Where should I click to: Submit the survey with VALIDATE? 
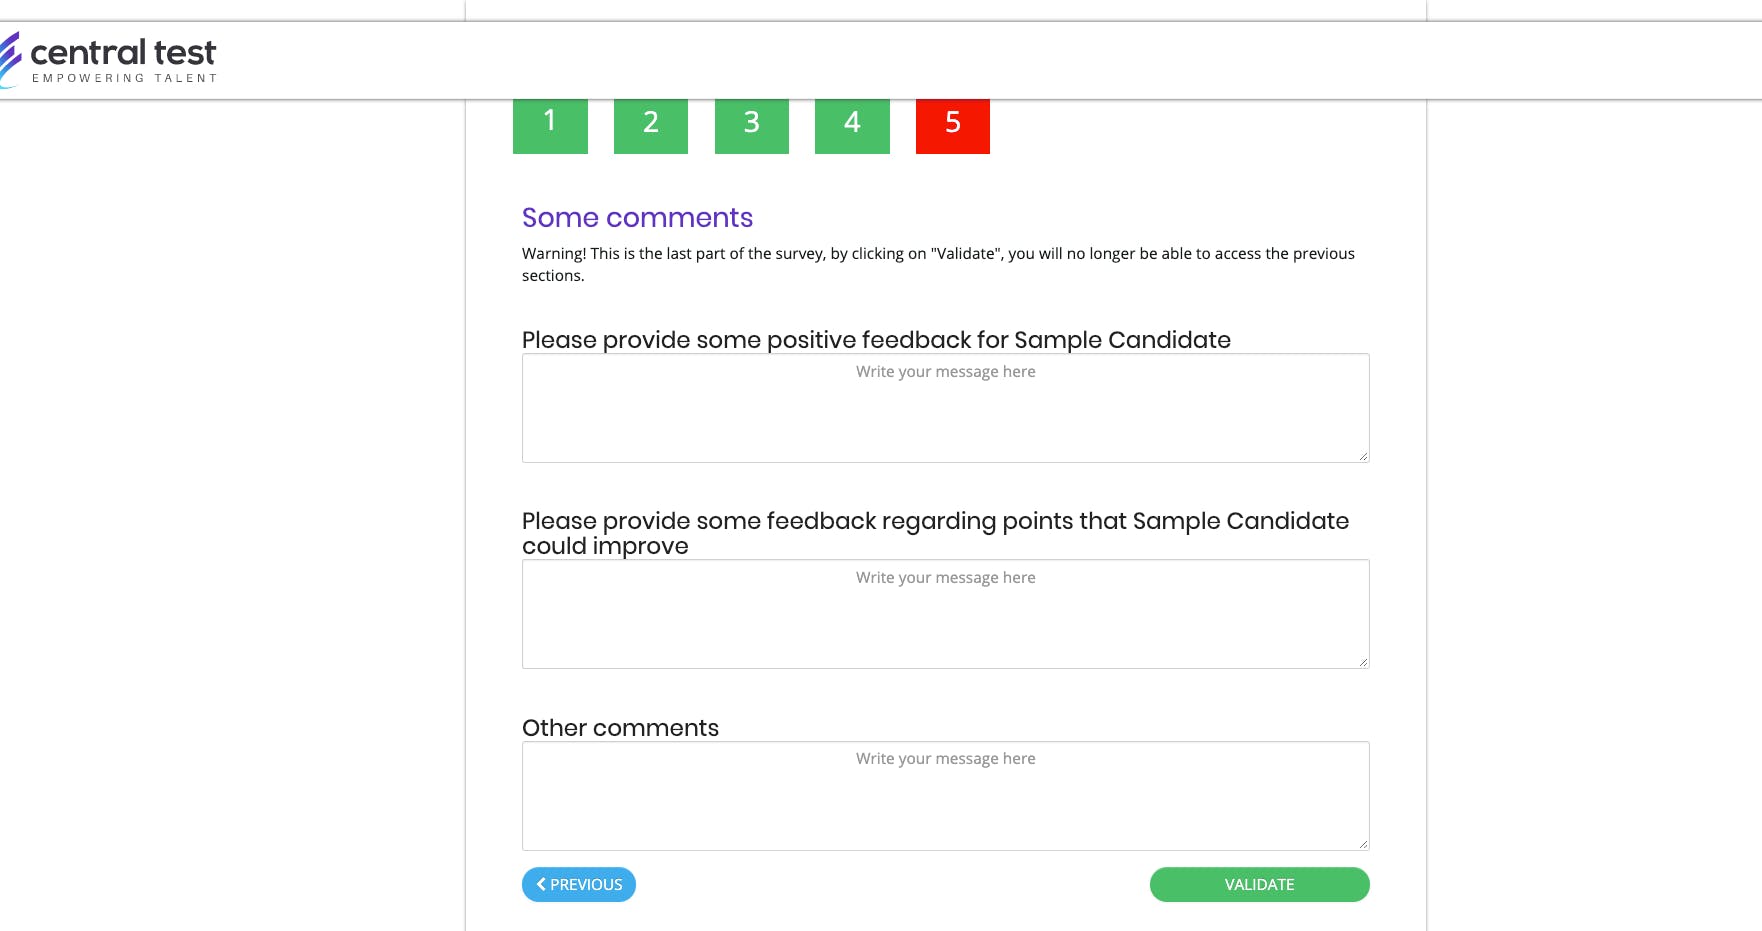(x=1260, y=884)
